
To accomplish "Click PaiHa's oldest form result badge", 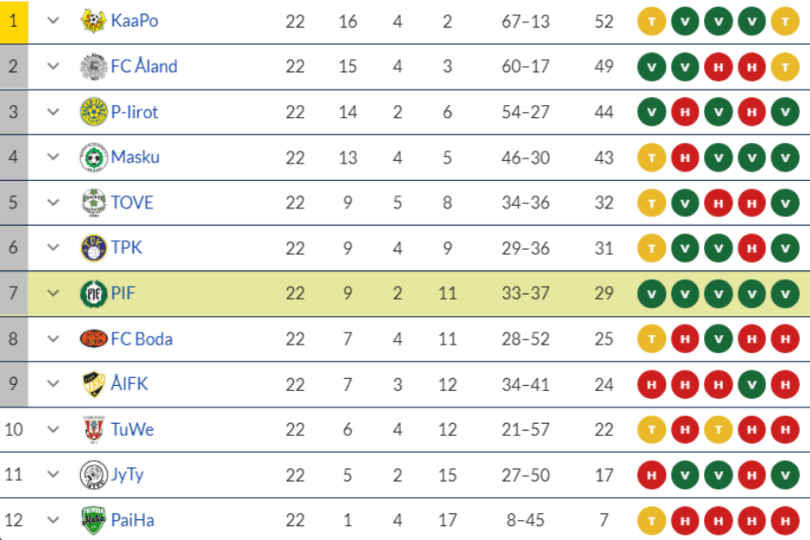I will click(652, 520).
